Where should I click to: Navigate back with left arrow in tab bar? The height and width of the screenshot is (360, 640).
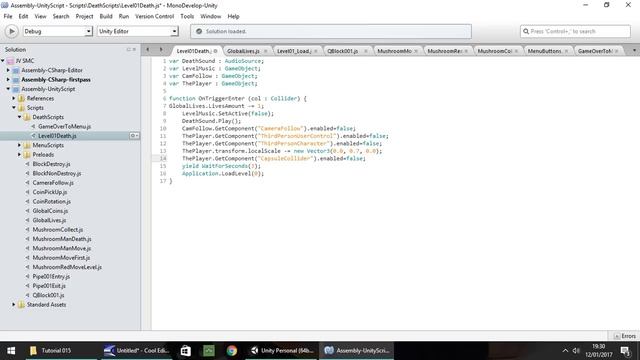coord(147,50)
